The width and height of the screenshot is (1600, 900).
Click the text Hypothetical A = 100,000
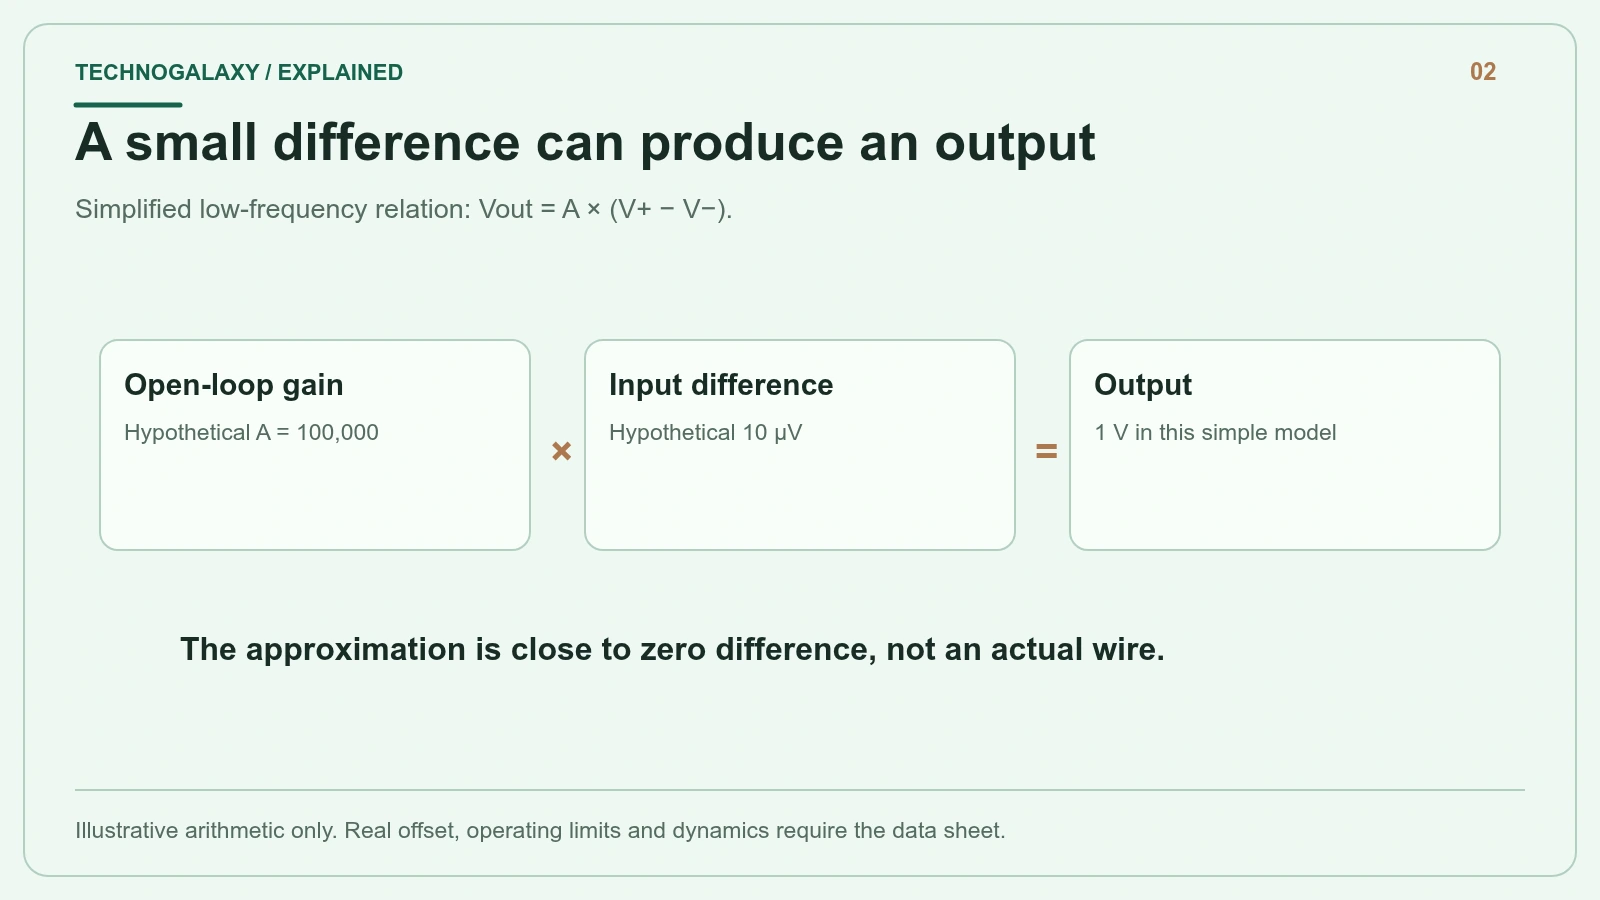tap(251, 433)
